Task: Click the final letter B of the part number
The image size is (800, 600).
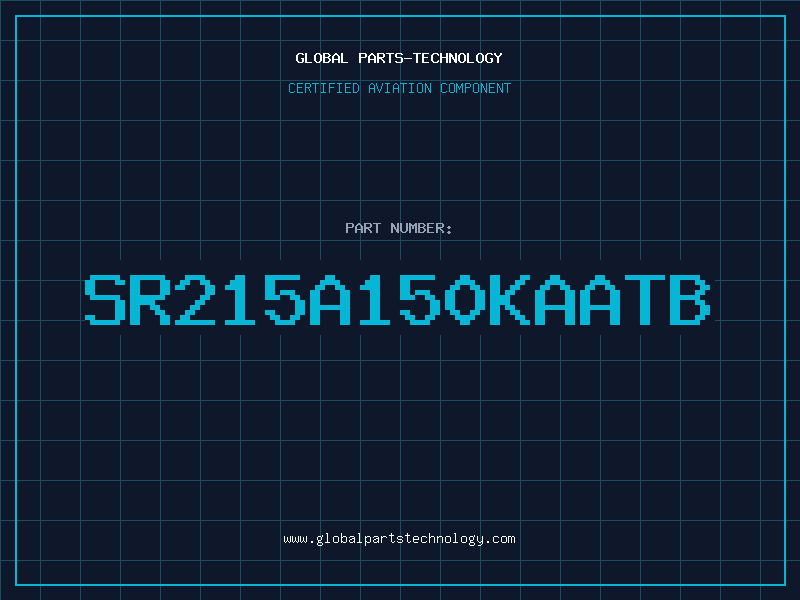Action: (x=690, y=299)
